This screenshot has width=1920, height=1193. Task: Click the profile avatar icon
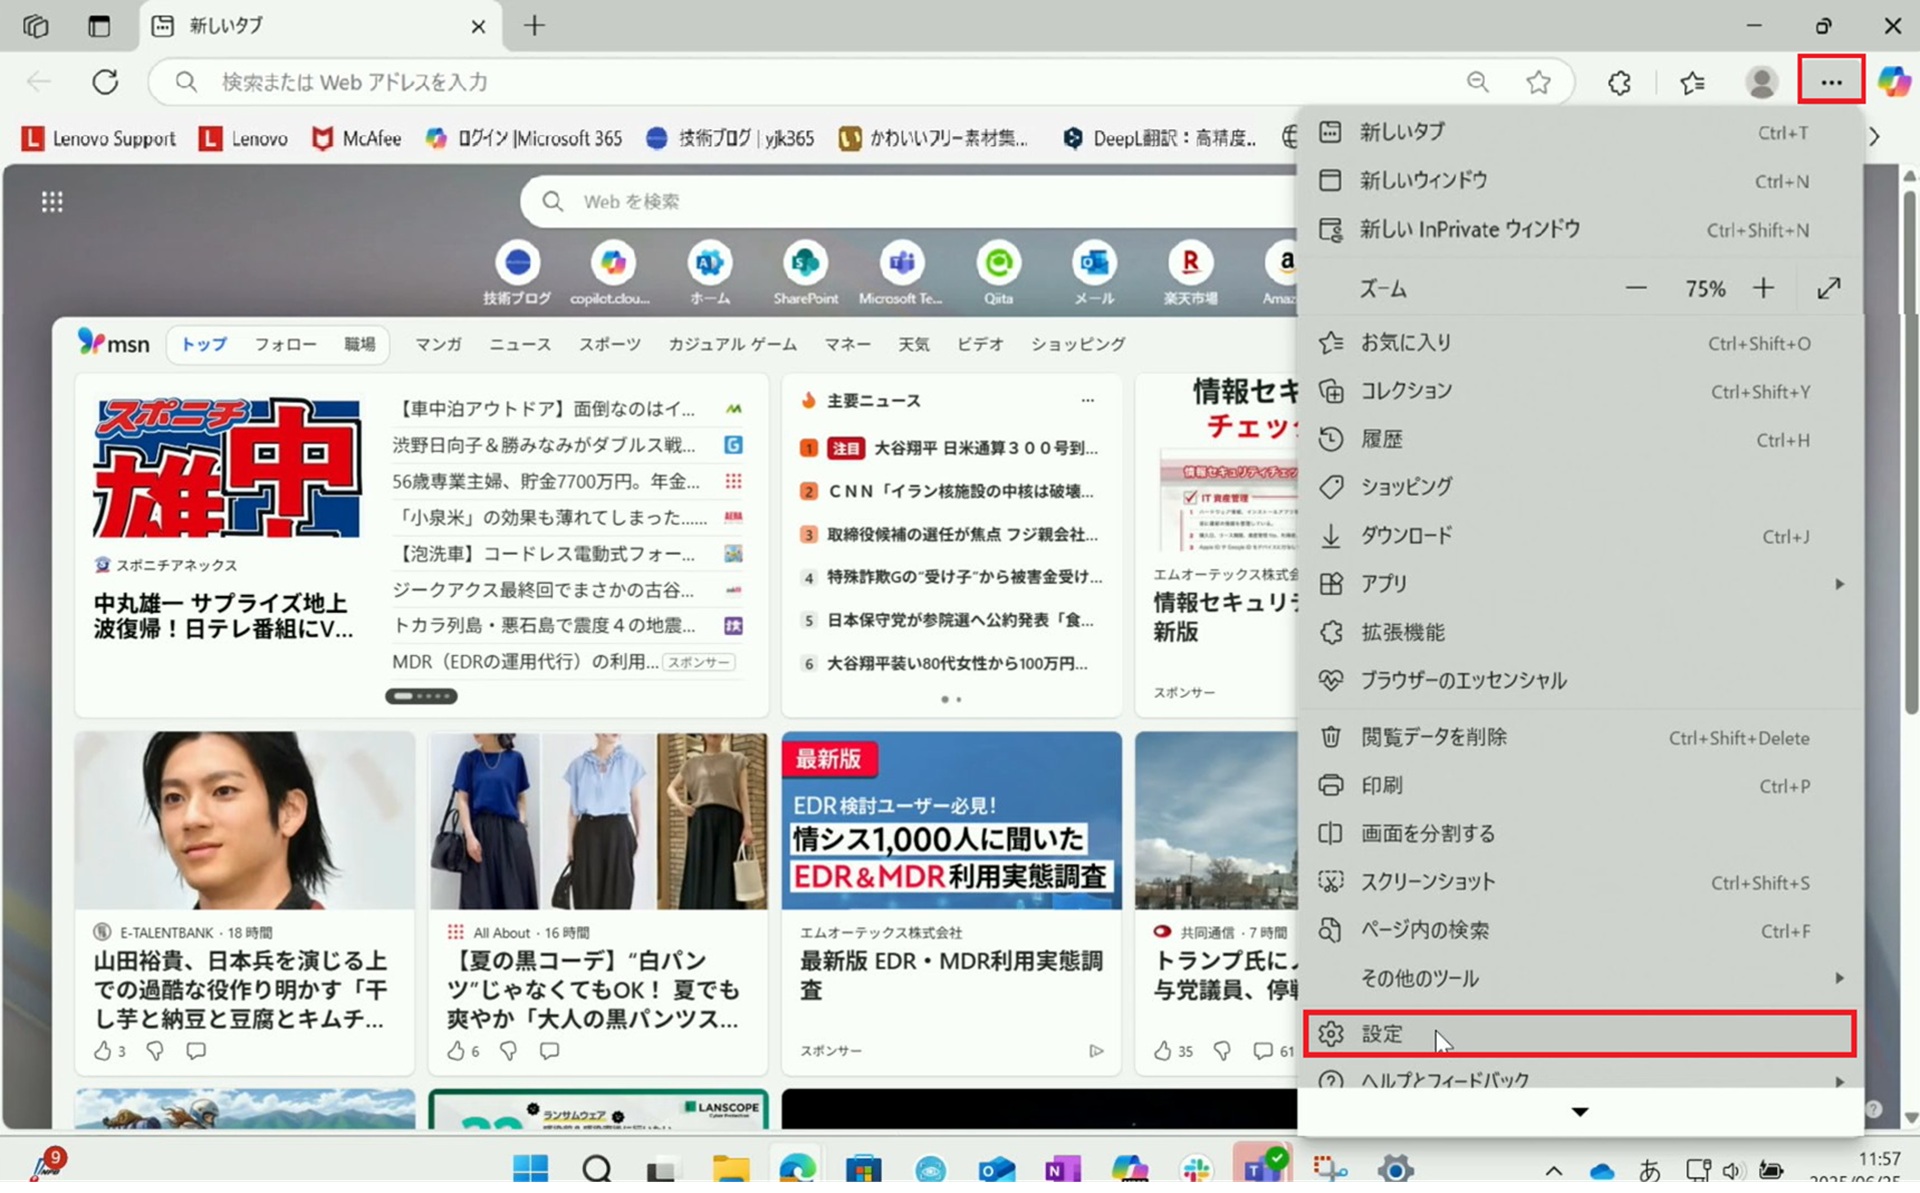point(1761,82)
